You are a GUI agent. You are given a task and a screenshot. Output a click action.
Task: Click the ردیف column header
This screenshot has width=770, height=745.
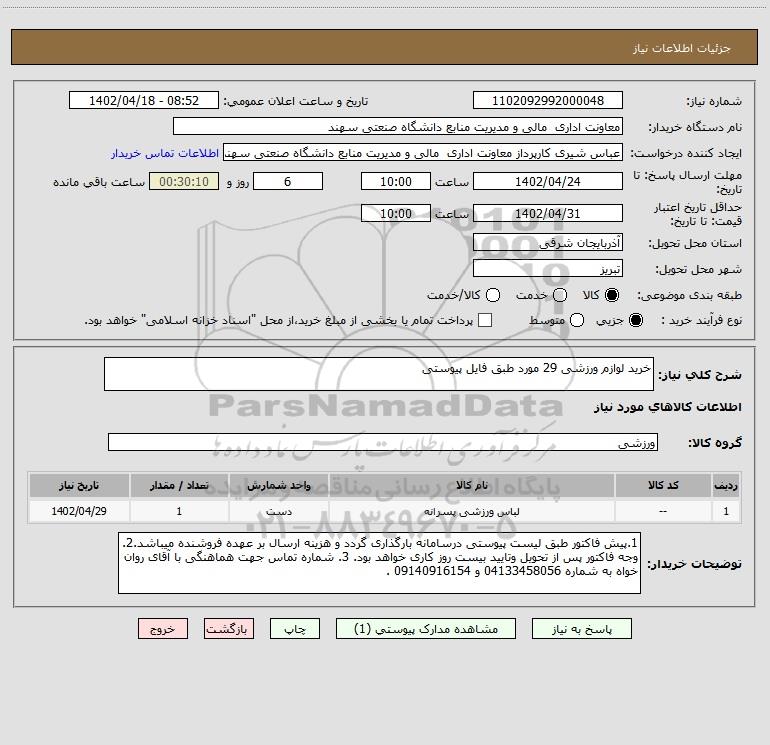[x=726, y=485]
